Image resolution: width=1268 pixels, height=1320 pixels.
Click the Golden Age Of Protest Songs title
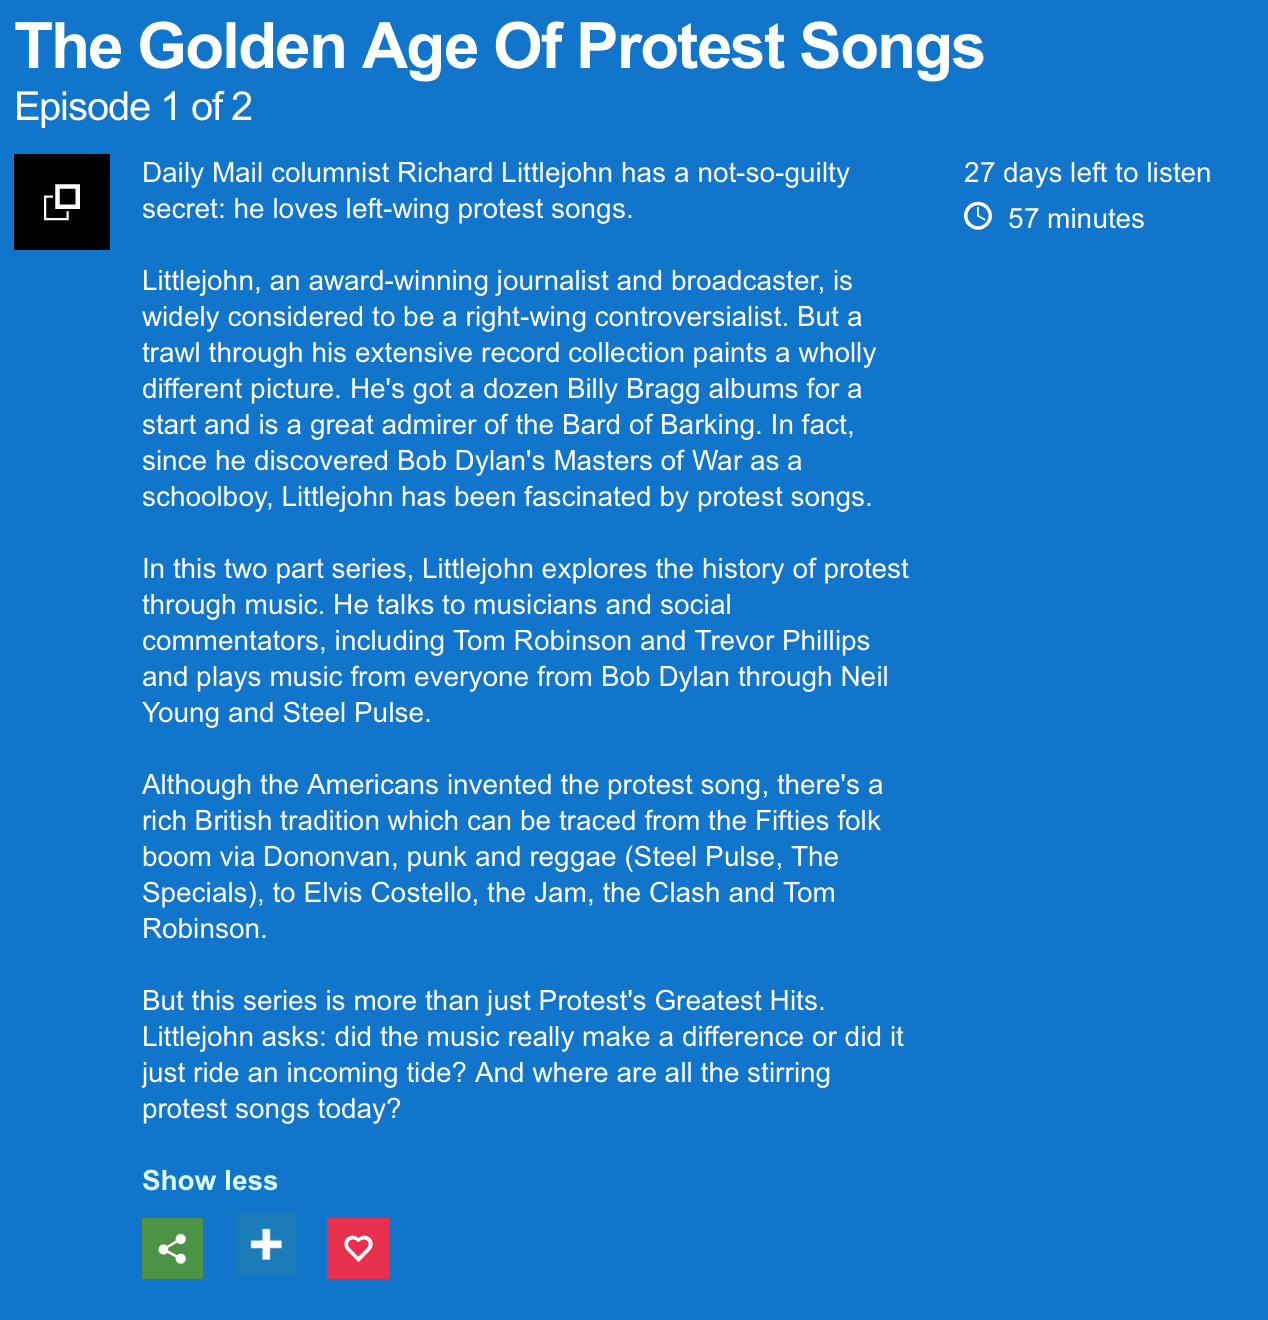[499, 46]
